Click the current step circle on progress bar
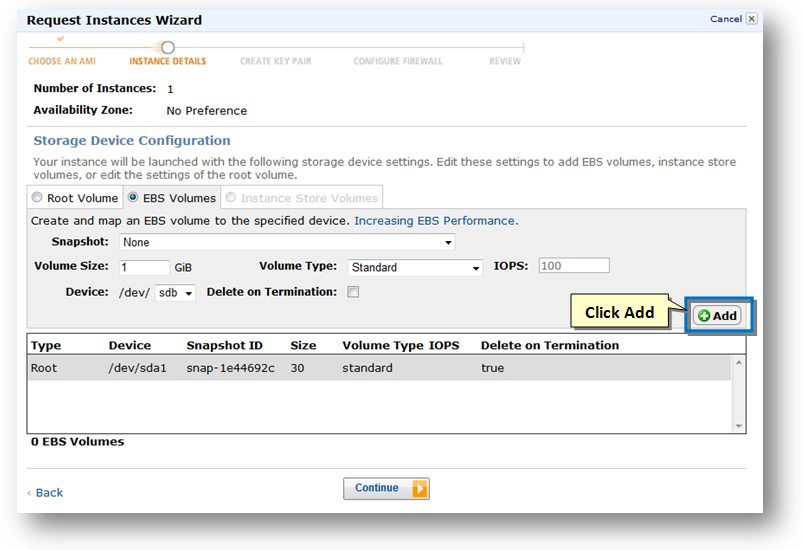Screen dimensions: 802x550 click(x=168, y=48)
